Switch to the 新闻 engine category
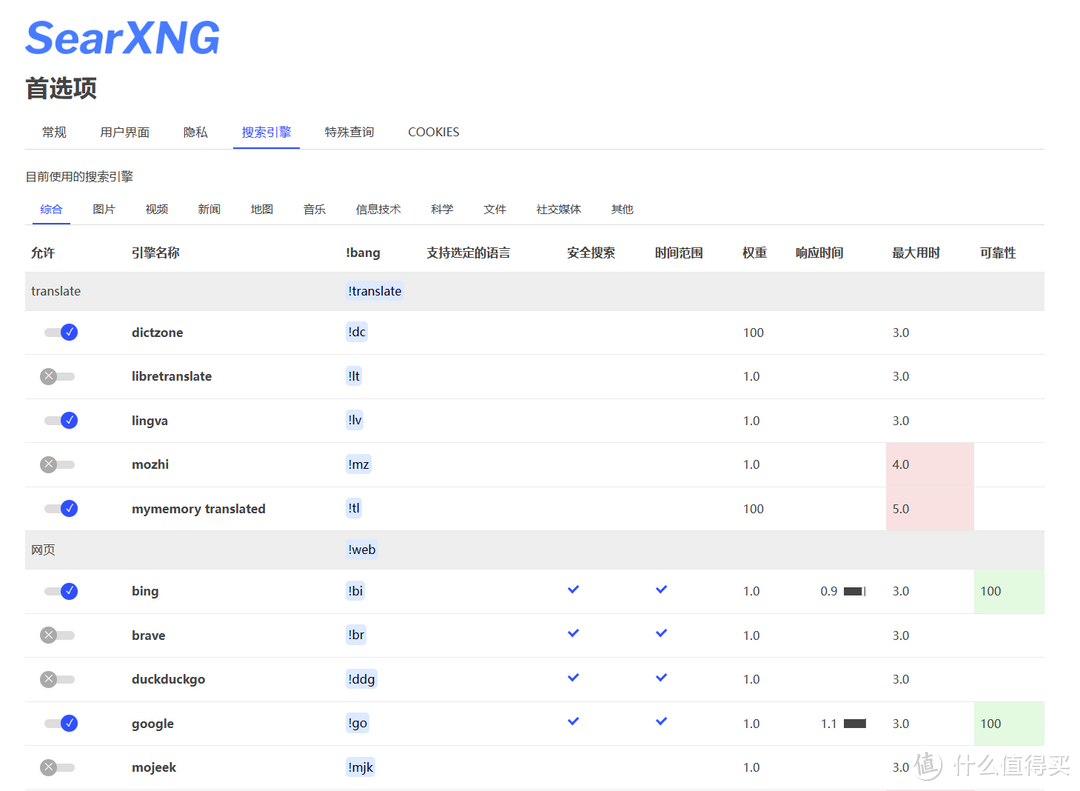The image size is (1080, 791). click(x=209, y=209)
